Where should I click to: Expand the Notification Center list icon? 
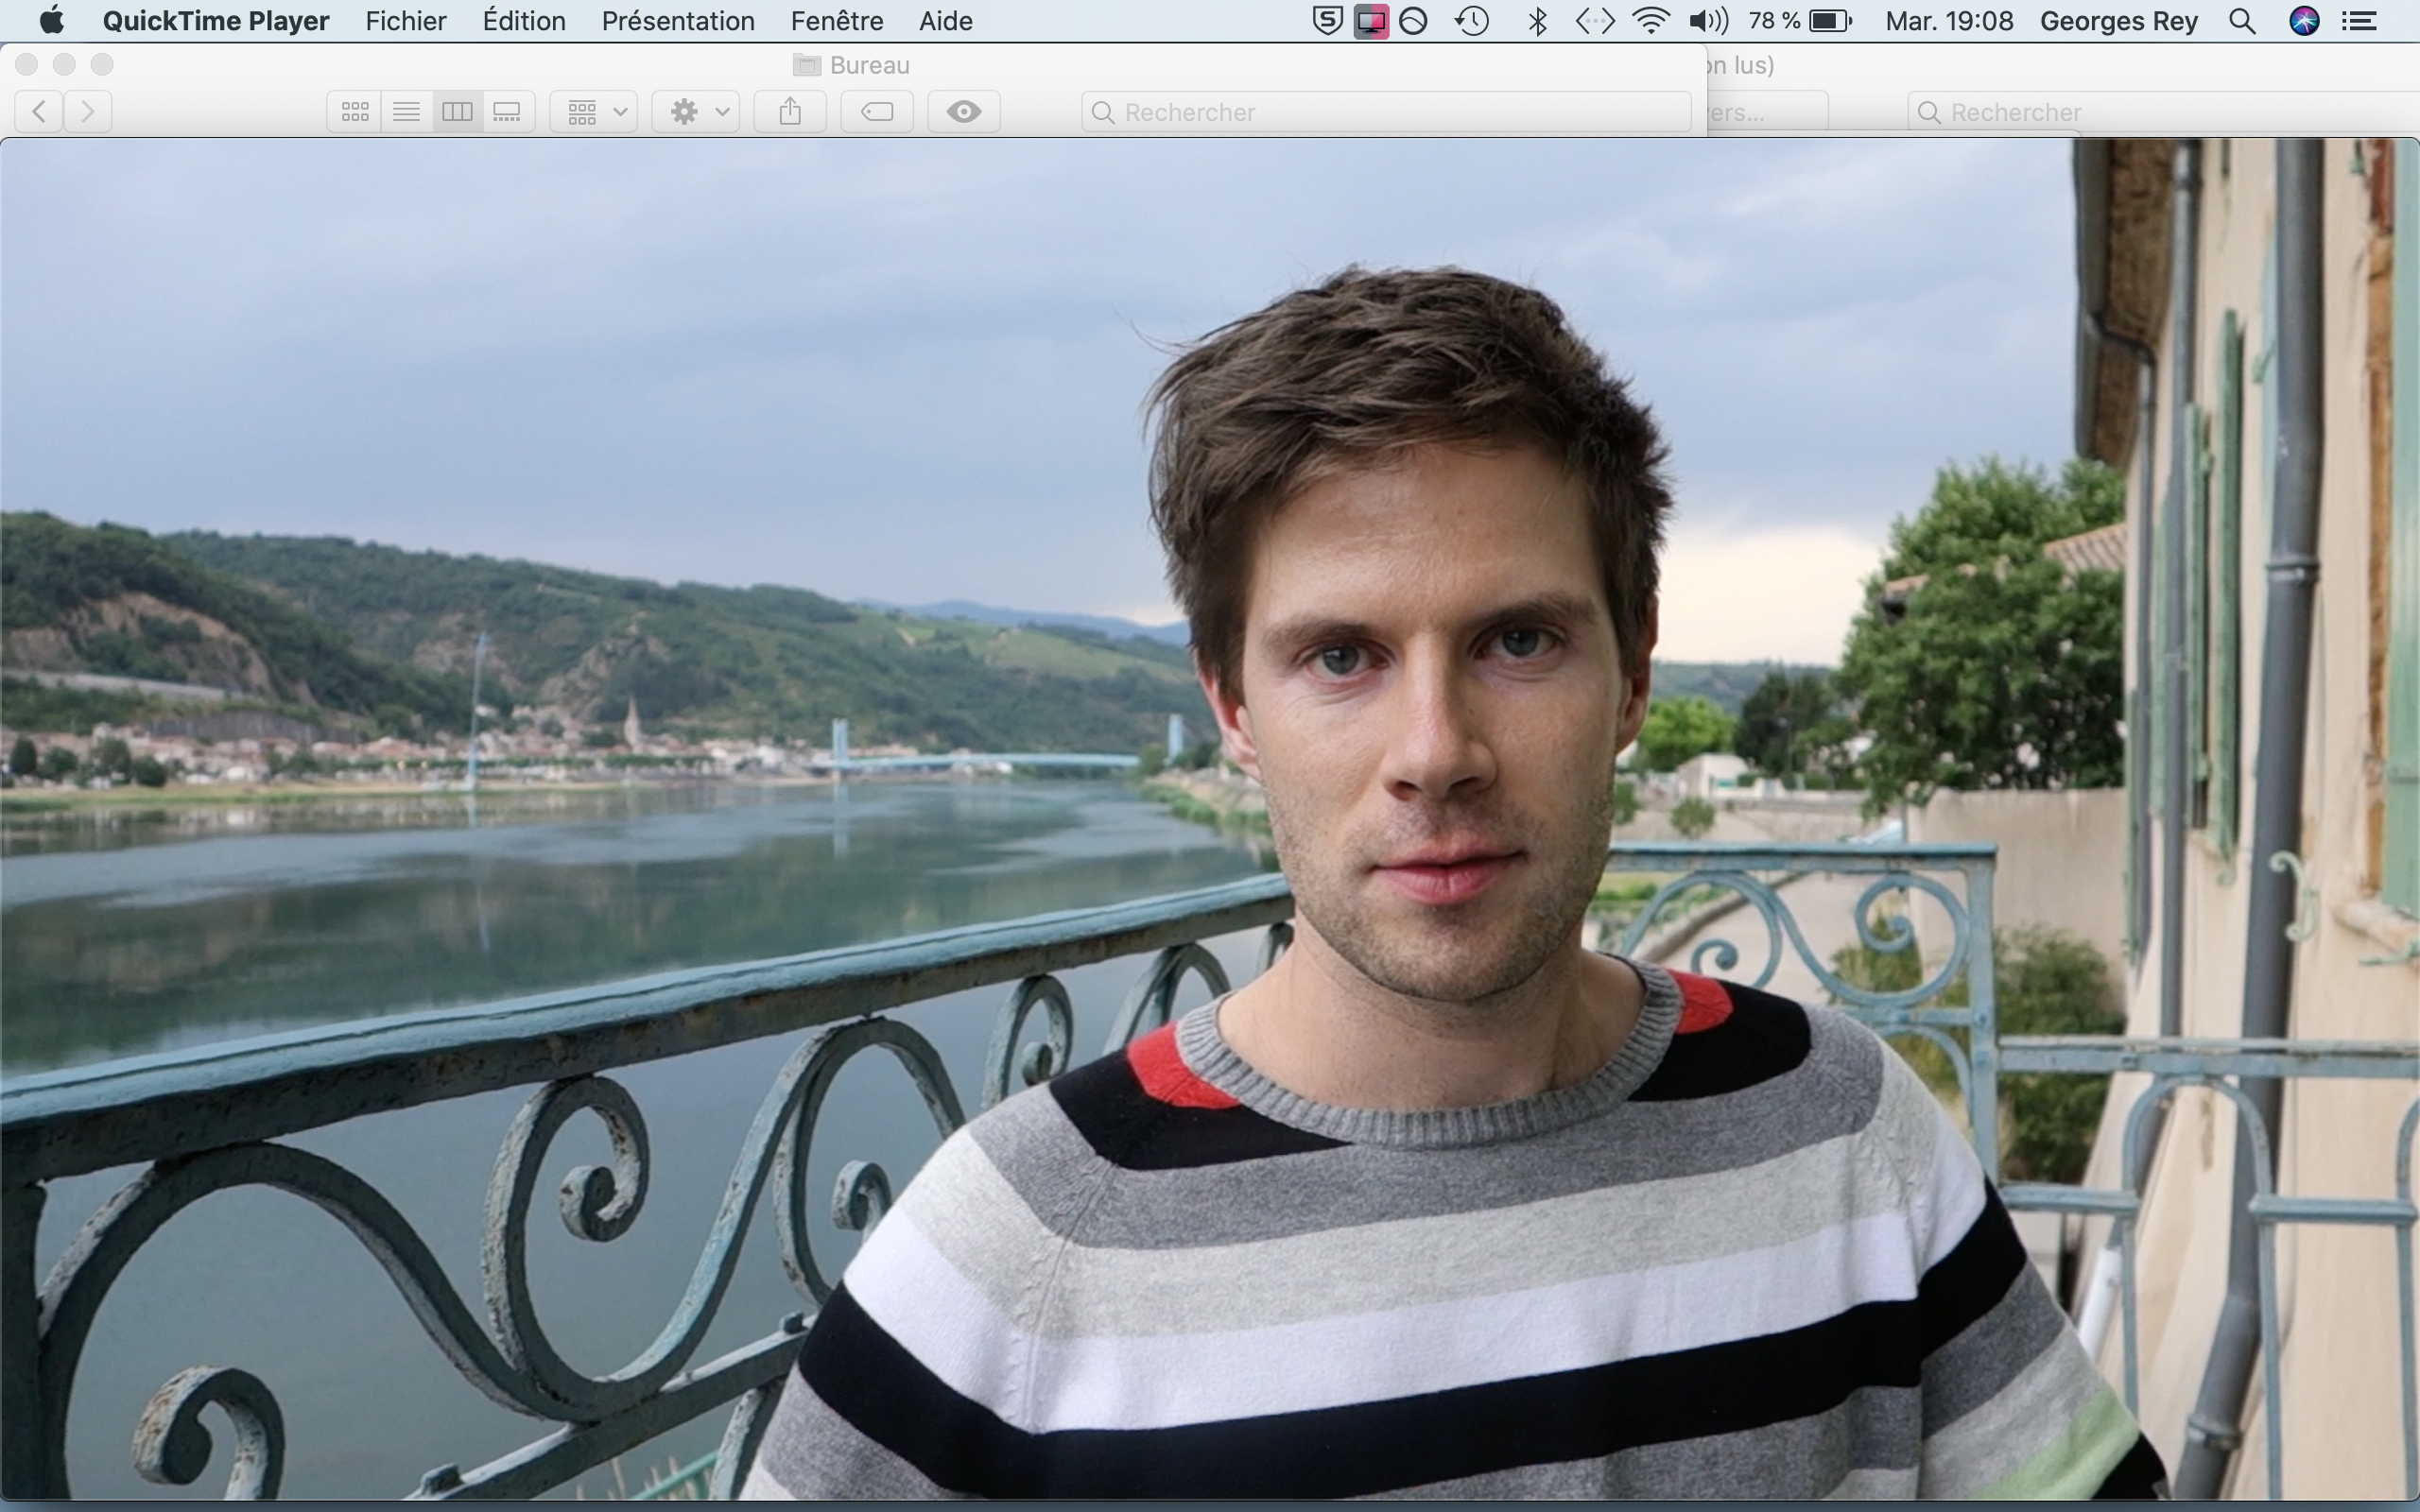(2360, 21)
